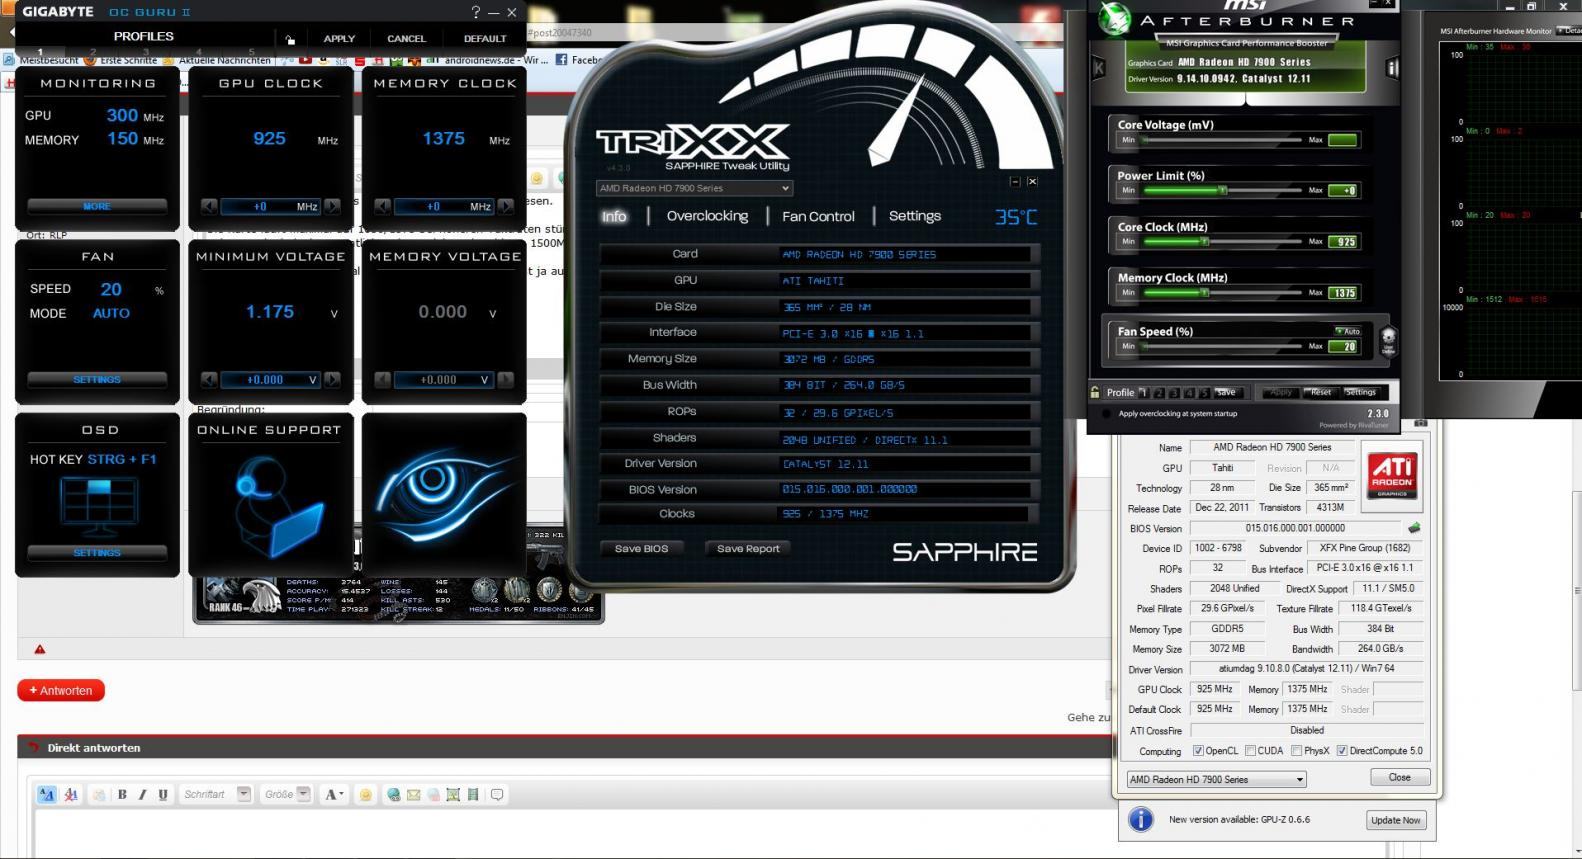Image resolution: width=1582 pixels, height=859 pixels.
Task: Click Afterburner left K kombustor icon
Action: click(x=1099, y=68)
